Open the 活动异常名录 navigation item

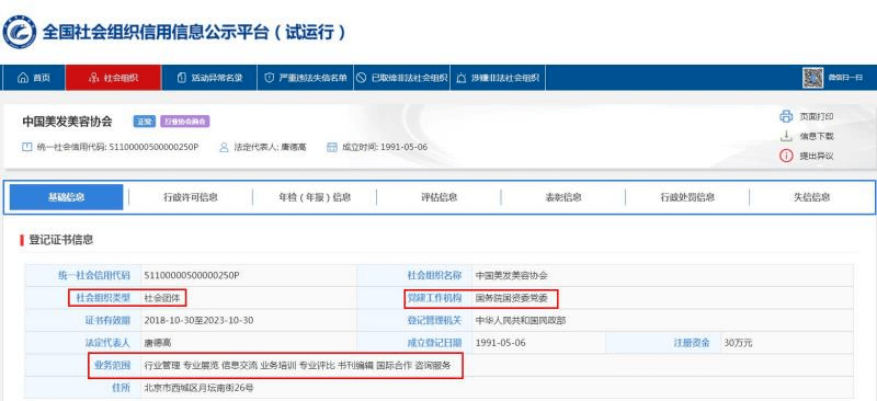click(x=210, y=78)
